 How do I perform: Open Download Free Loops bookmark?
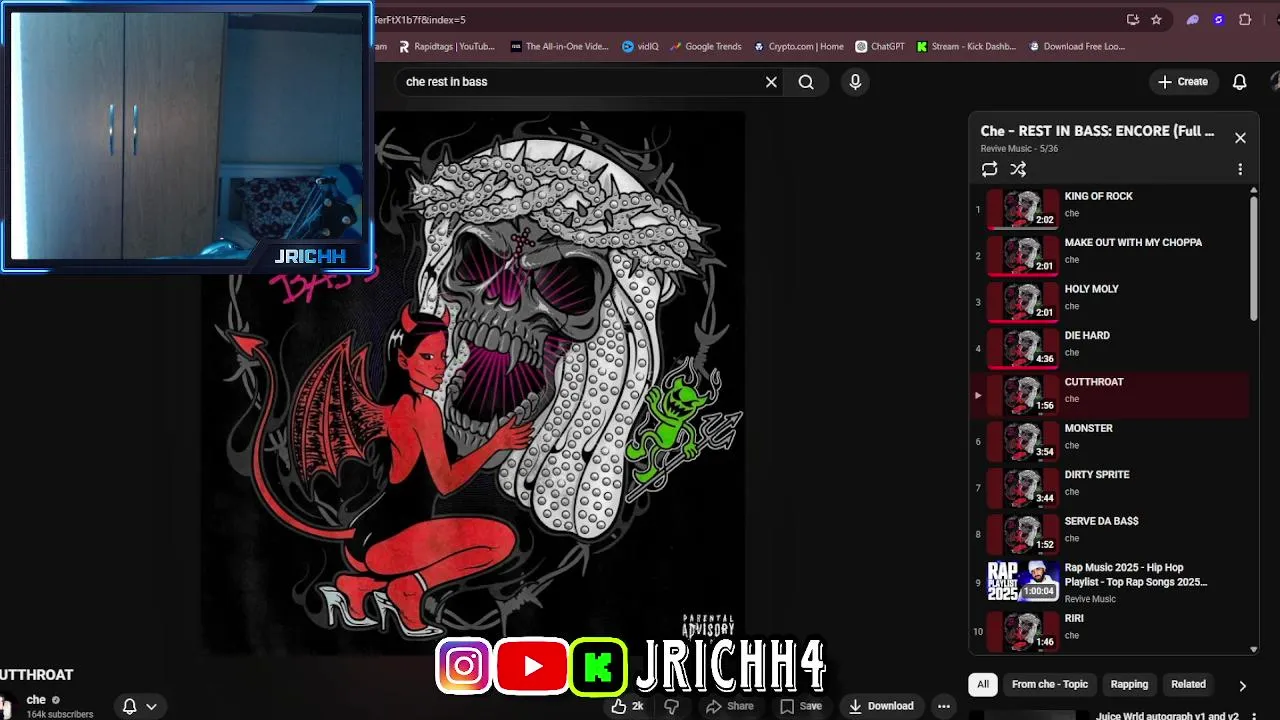click(x=1076, y=46)
